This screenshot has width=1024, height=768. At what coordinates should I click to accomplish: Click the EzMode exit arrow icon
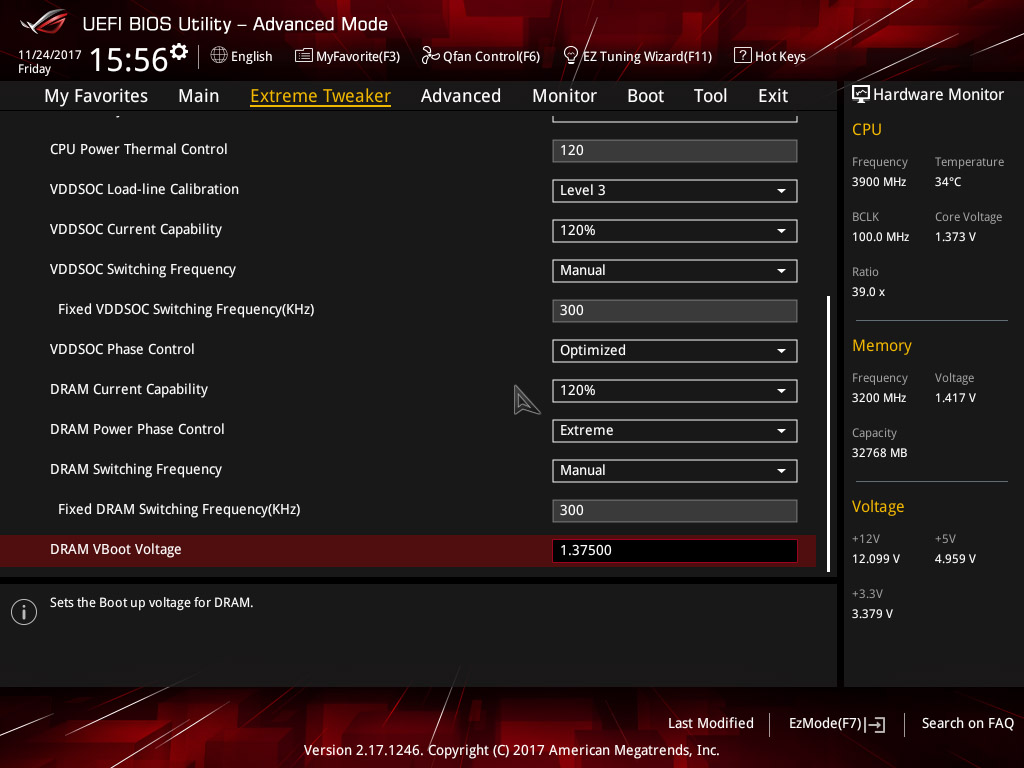875,724
